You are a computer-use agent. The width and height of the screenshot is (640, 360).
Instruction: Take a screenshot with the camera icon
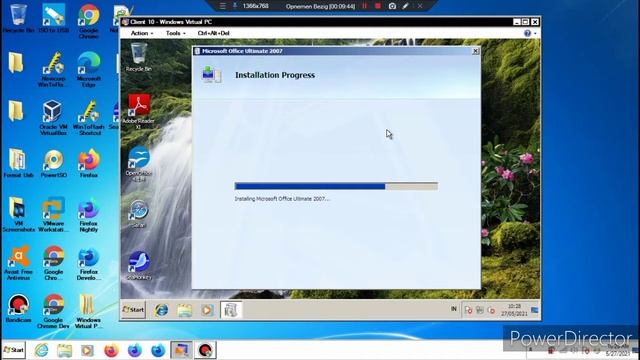coord(392,6)
